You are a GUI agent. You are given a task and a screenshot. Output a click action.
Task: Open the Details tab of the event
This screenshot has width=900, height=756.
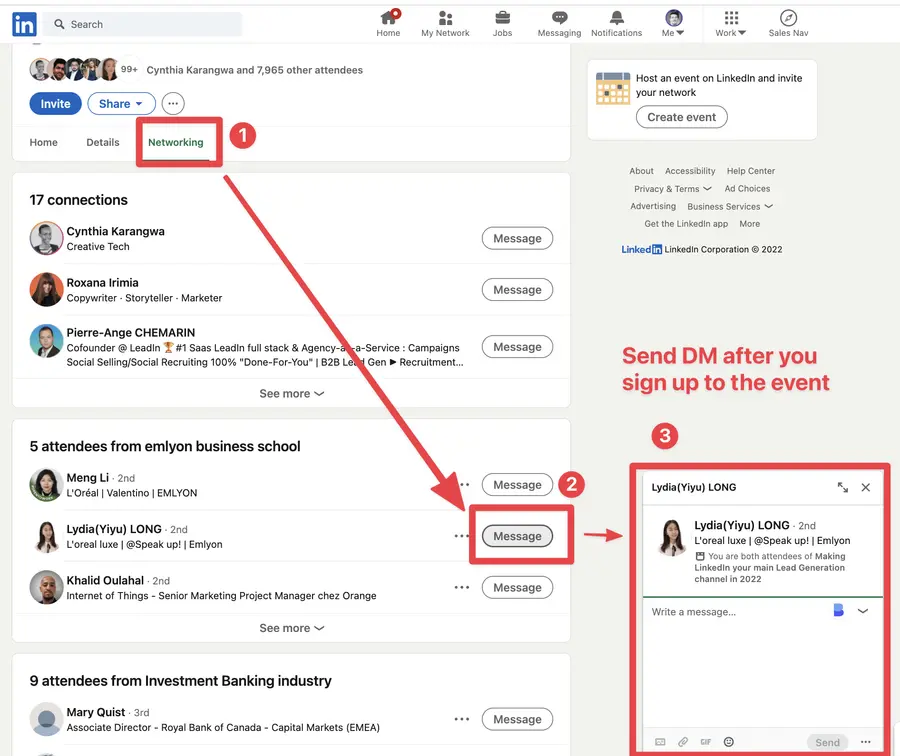pos(103,143)
